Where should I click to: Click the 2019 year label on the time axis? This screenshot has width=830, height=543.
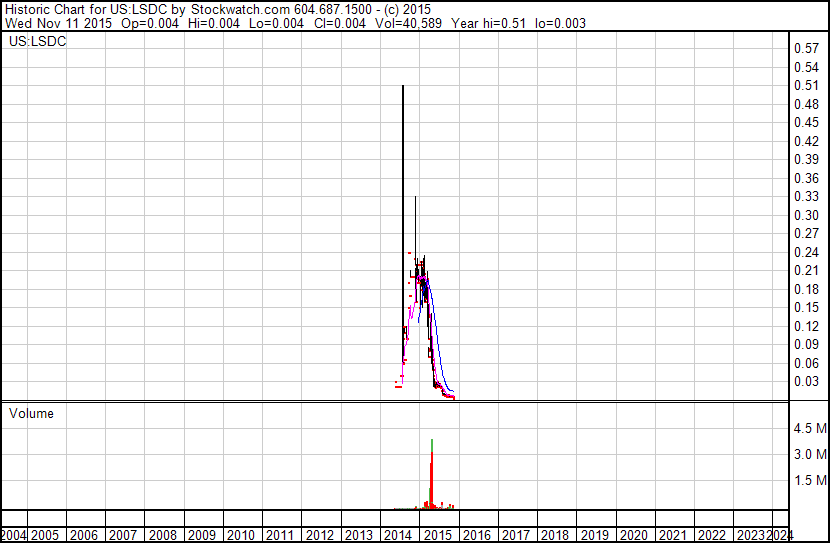pyautogui.click(x=594, y=535)
